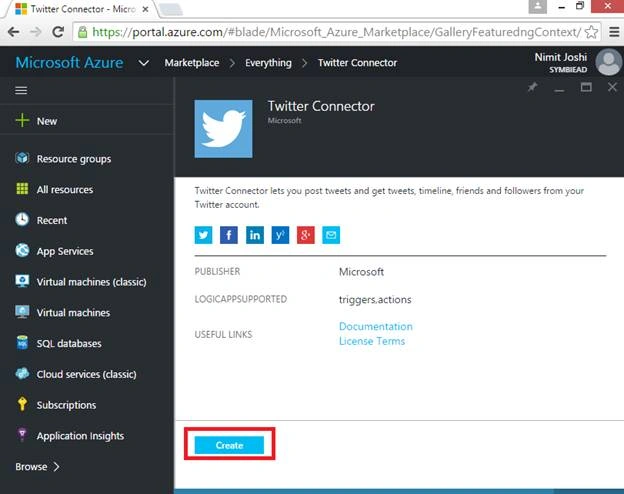Collapse sidebar with hamburger icon
This screenshot has width=624, height=494.
pyautogui.click(x=21, y=90)
